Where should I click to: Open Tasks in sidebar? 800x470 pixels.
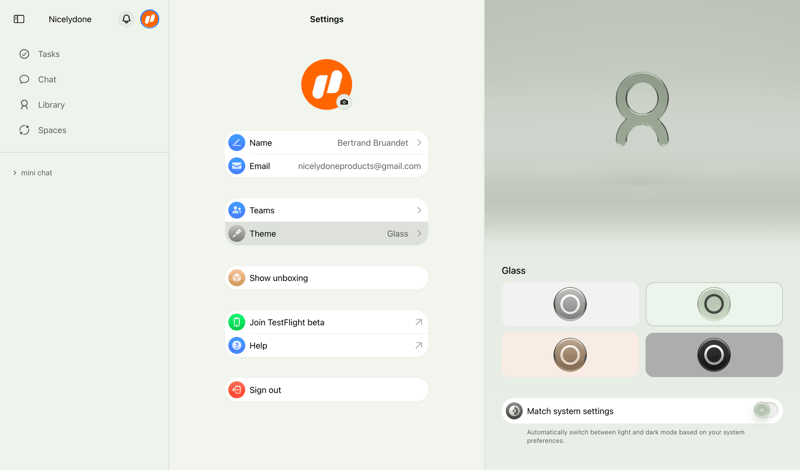point(48,54)
